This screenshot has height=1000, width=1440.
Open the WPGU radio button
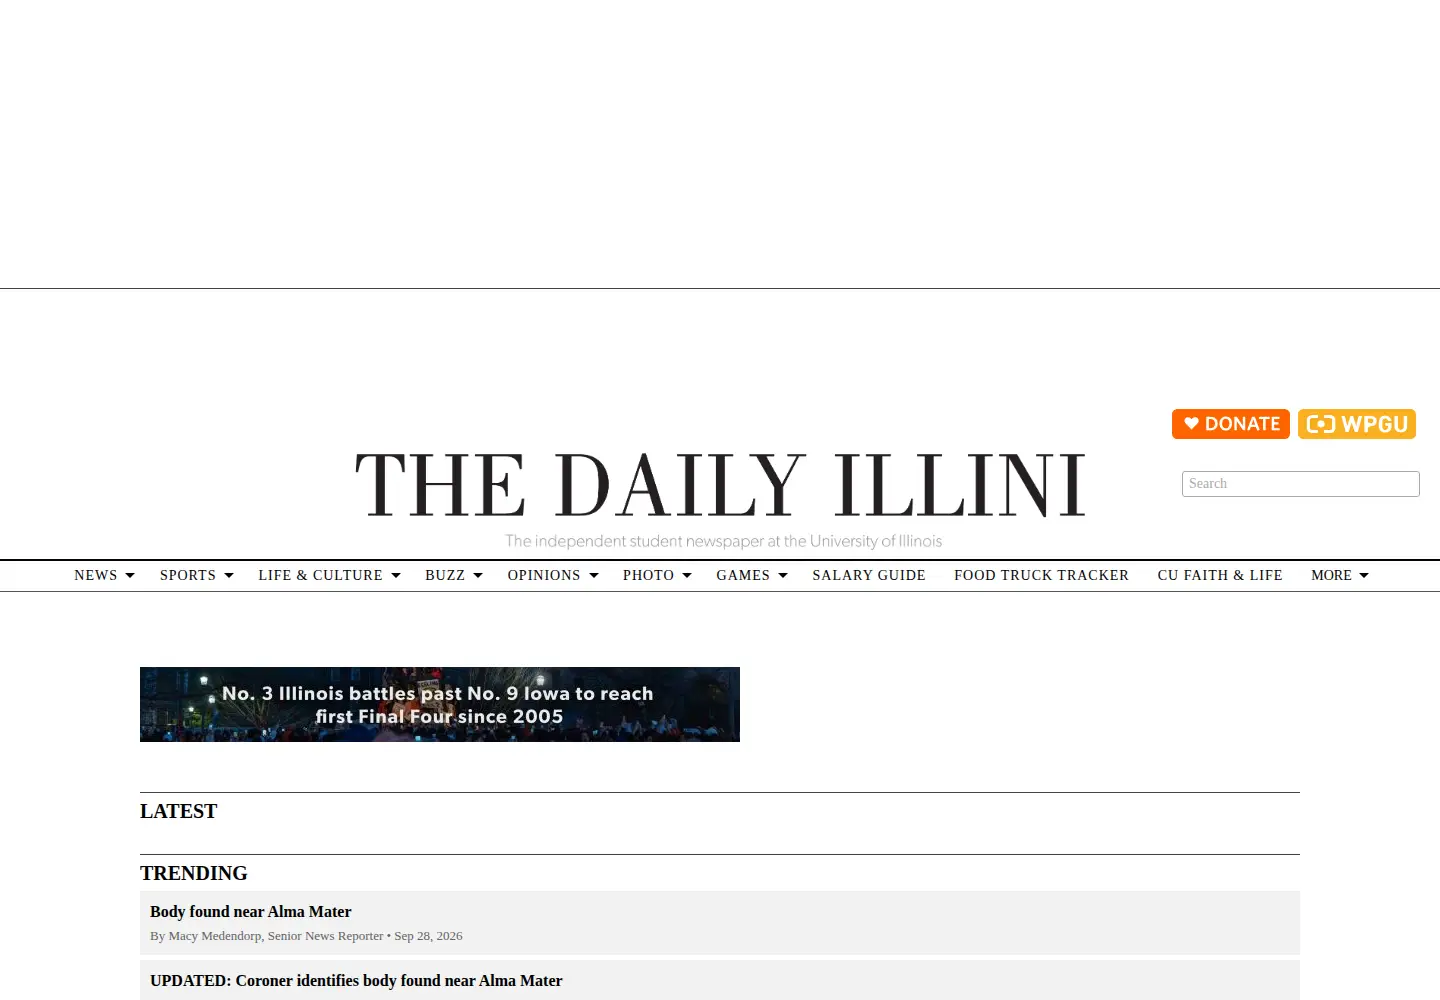(1357, 424)
